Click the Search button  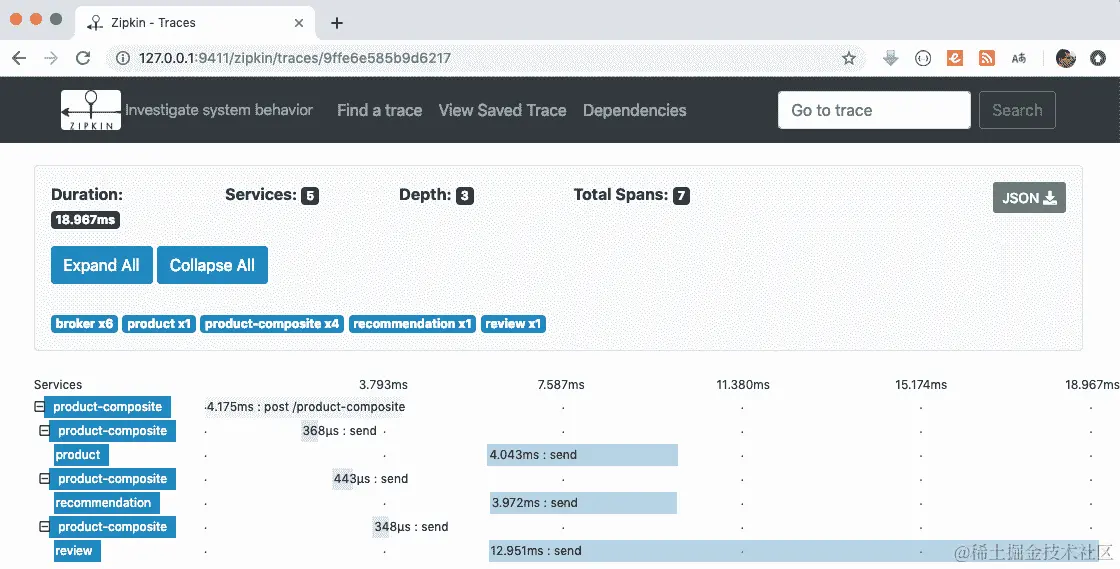(1017, 110)
